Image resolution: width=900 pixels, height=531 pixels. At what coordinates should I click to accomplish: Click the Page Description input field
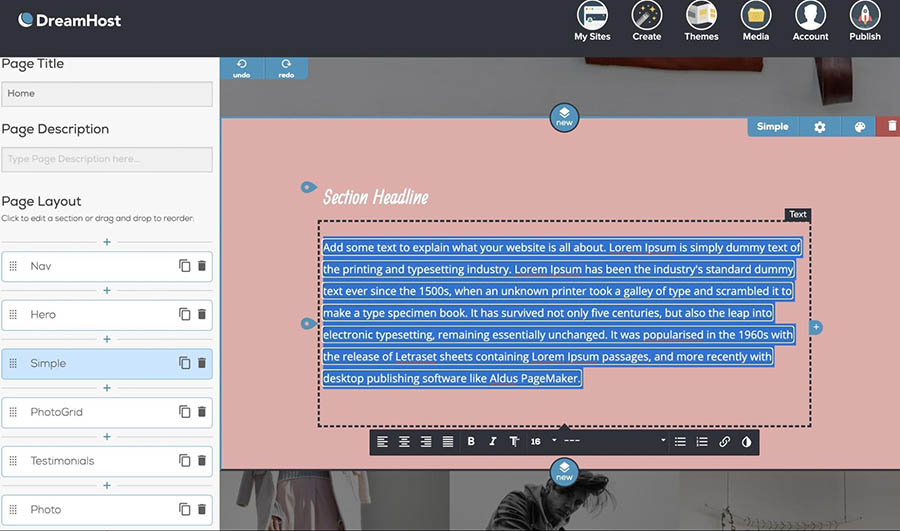pos(107,159)
